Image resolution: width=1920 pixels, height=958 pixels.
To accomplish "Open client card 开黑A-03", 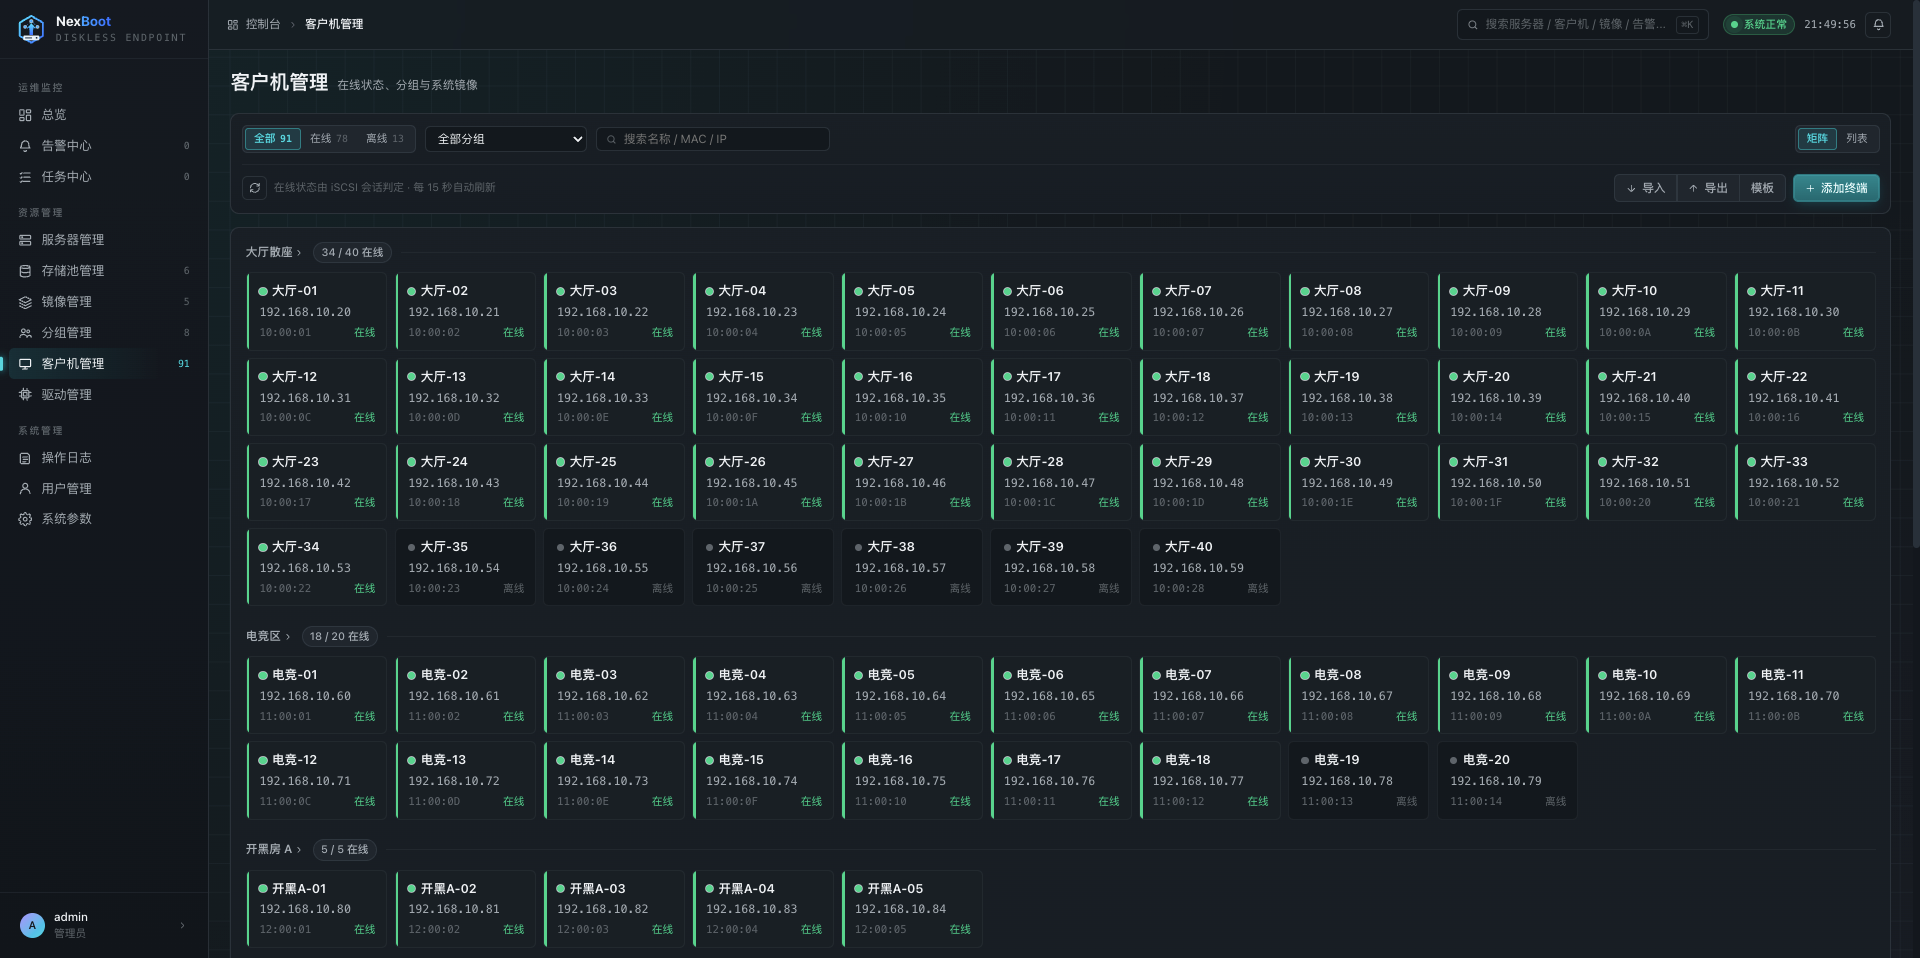I will click(x=614, y=908).
